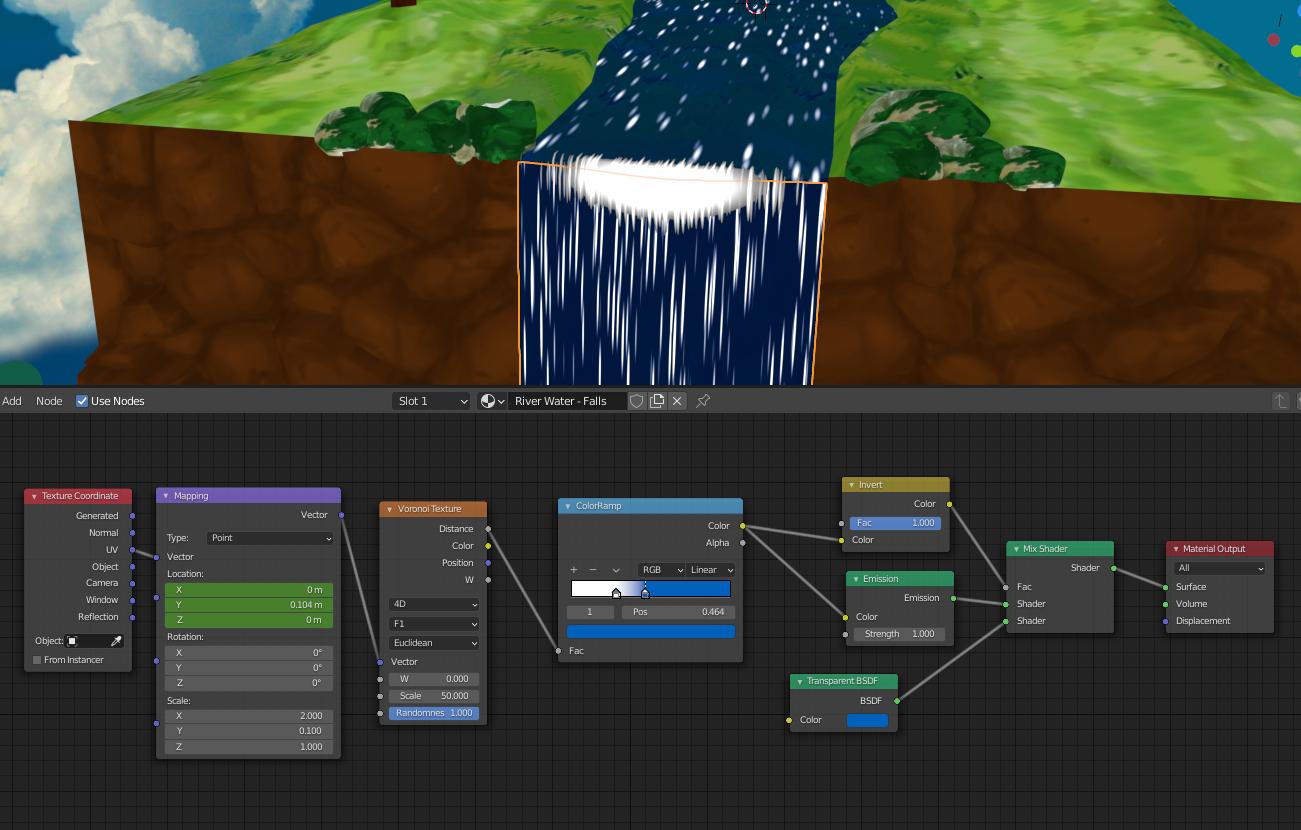The width and height of the screenshot is (1301, 830).
Task: Unlink material with the X icon
Action: 677,401
